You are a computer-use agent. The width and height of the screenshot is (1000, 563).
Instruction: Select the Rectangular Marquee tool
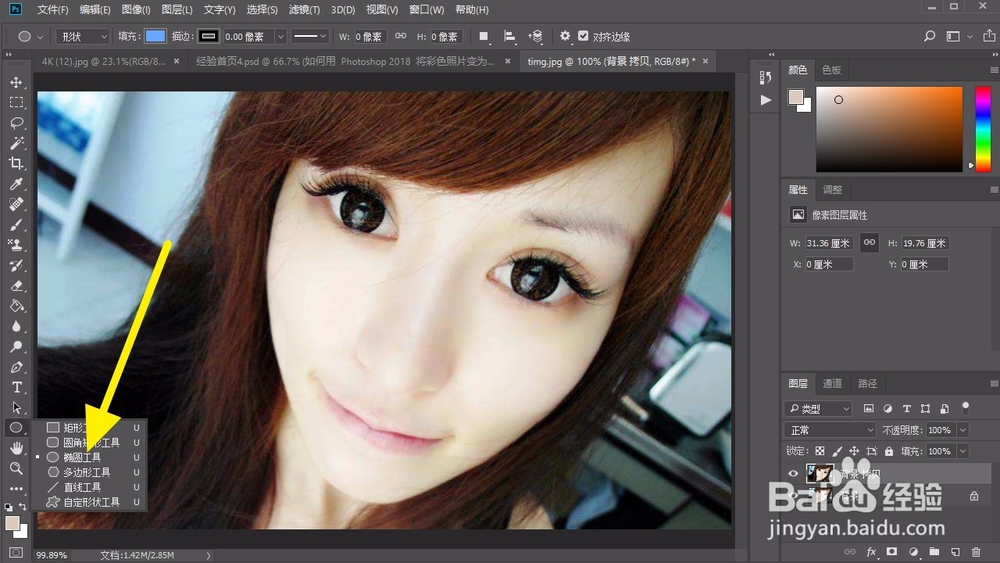click(17, 103)
